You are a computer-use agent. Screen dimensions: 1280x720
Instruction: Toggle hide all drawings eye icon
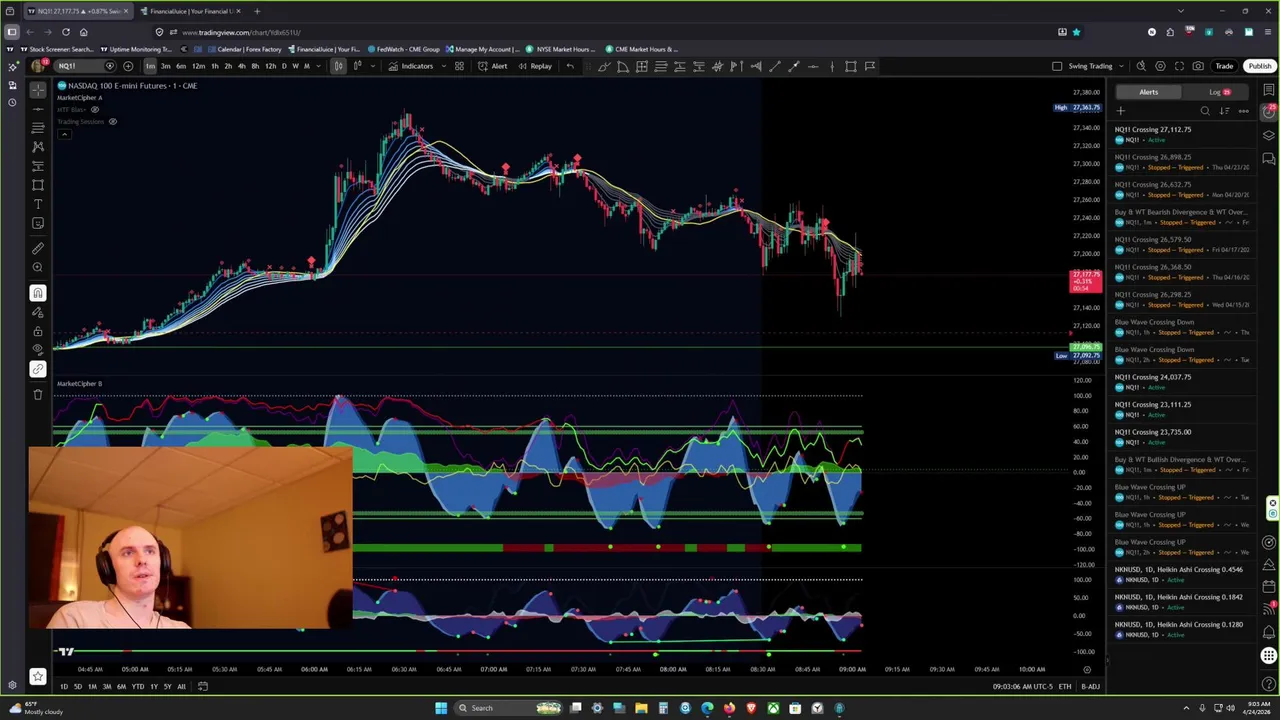38,350
